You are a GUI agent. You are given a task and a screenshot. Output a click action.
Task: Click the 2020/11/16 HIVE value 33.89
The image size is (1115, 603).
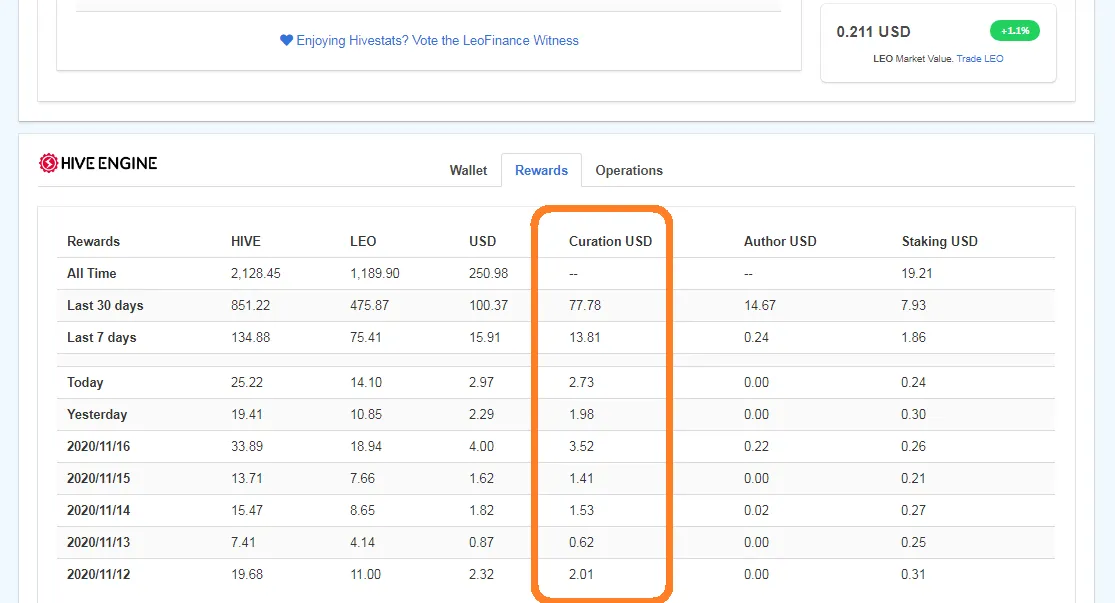[x=247, y=447]
